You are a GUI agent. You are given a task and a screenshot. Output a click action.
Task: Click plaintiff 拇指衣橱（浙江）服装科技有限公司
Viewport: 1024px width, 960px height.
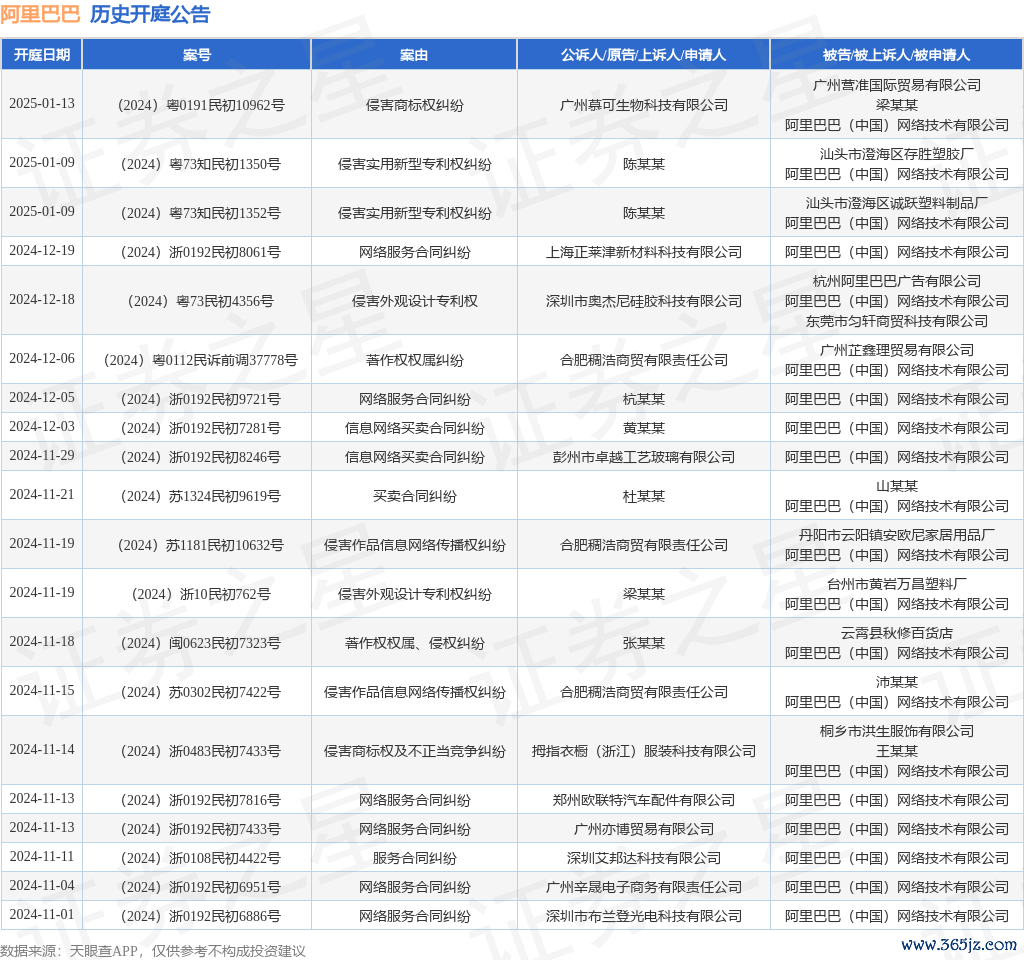[643, 751]
